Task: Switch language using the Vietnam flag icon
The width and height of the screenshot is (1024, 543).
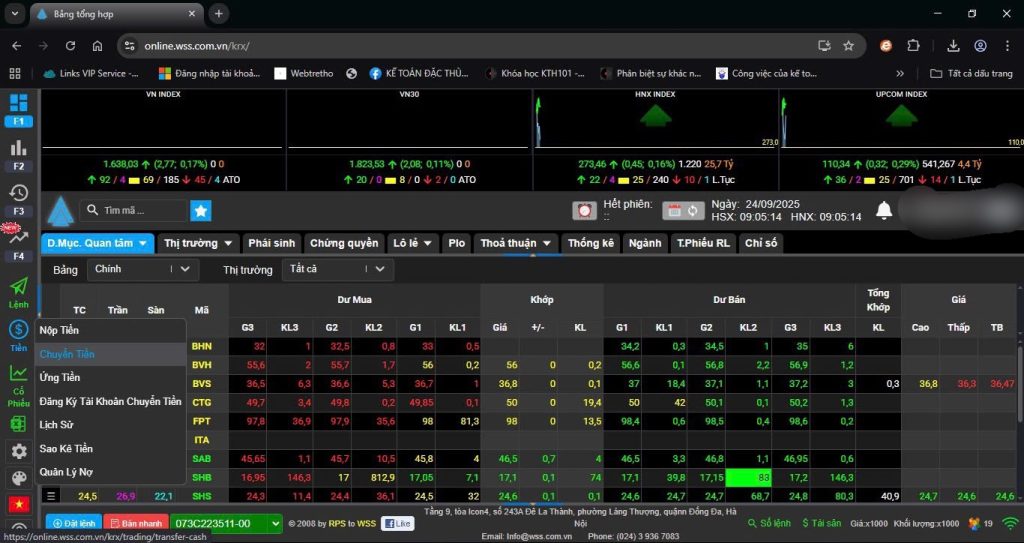Action: click(x=18, y=503)
